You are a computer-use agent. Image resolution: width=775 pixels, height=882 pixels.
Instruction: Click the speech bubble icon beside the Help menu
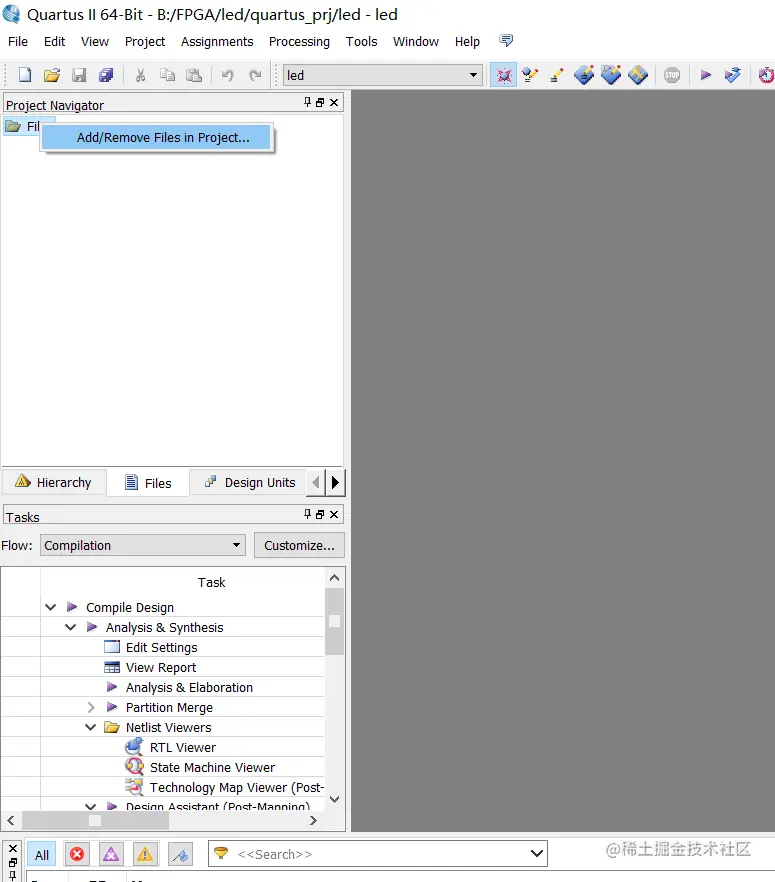coord(506,40)
